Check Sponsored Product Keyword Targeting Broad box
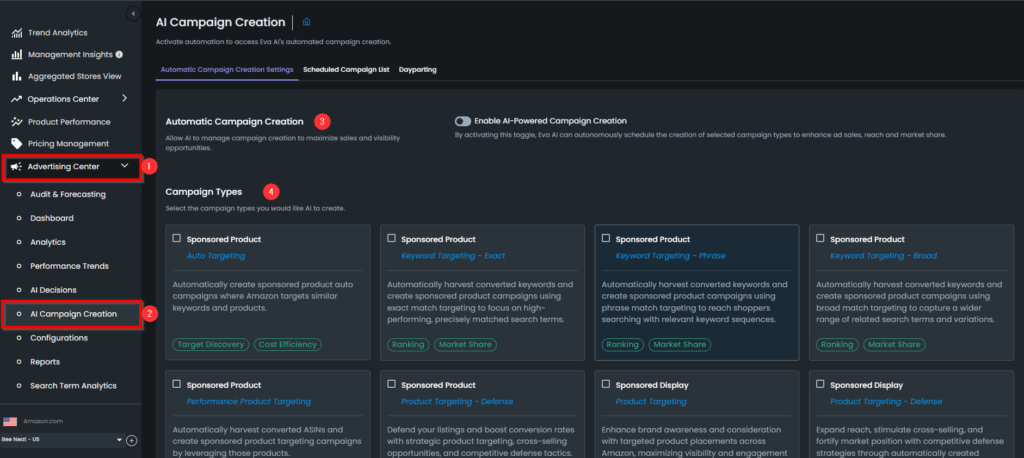This screenshot has width=1024, height=458. pos(820,238)
